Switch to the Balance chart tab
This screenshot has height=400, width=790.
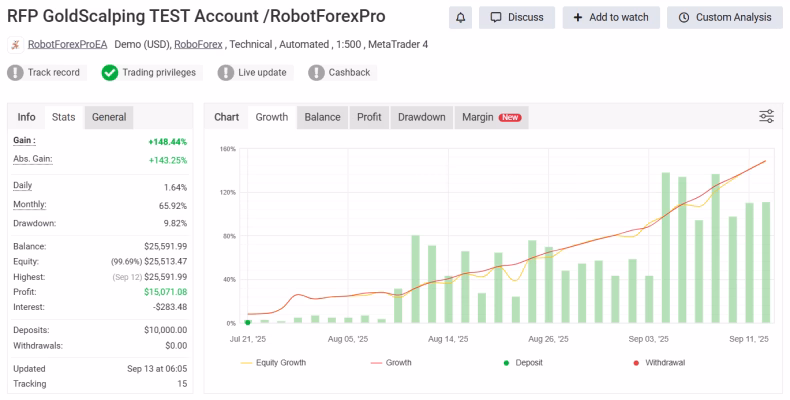click(x=322, y=117)
